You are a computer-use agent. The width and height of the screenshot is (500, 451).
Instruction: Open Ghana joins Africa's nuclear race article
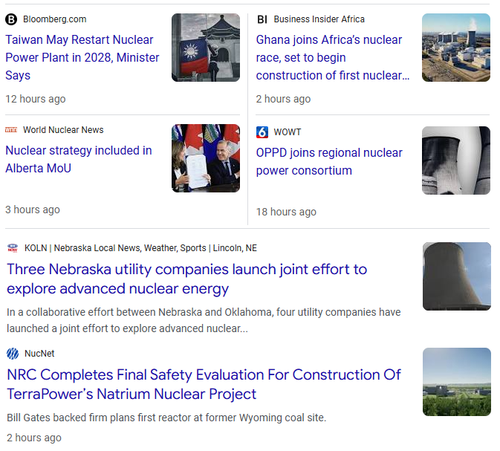click(332, 57)
